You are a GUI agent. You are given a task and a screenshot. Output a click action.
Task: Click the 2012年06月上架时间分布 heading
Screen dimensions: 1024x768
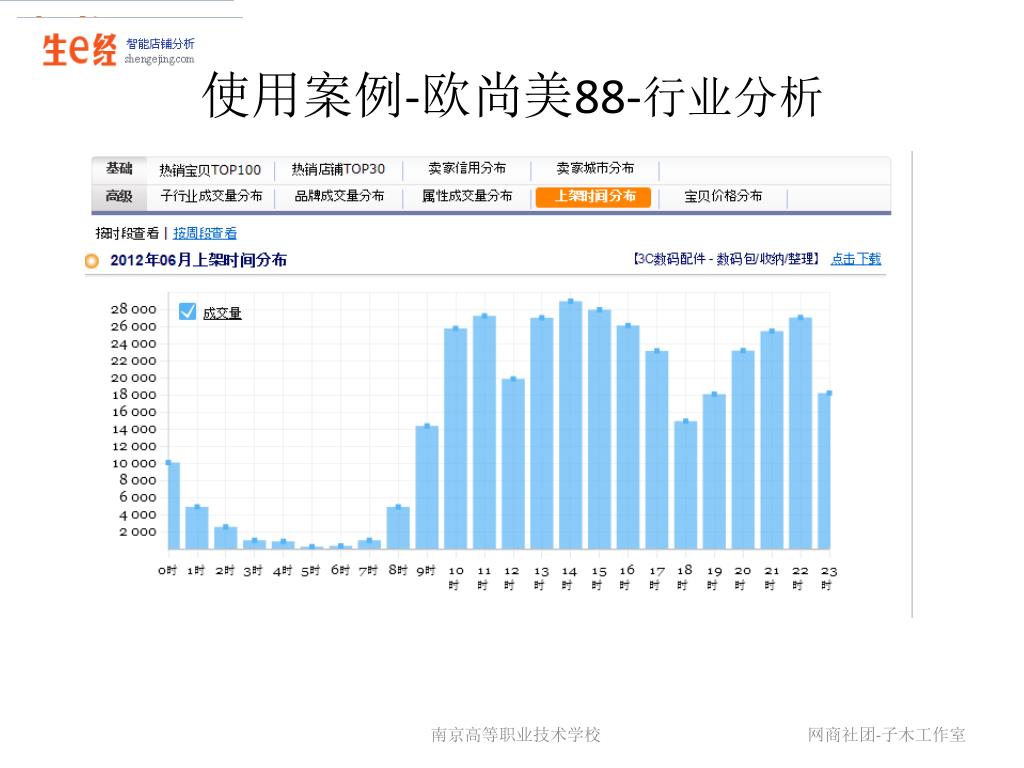198,261
